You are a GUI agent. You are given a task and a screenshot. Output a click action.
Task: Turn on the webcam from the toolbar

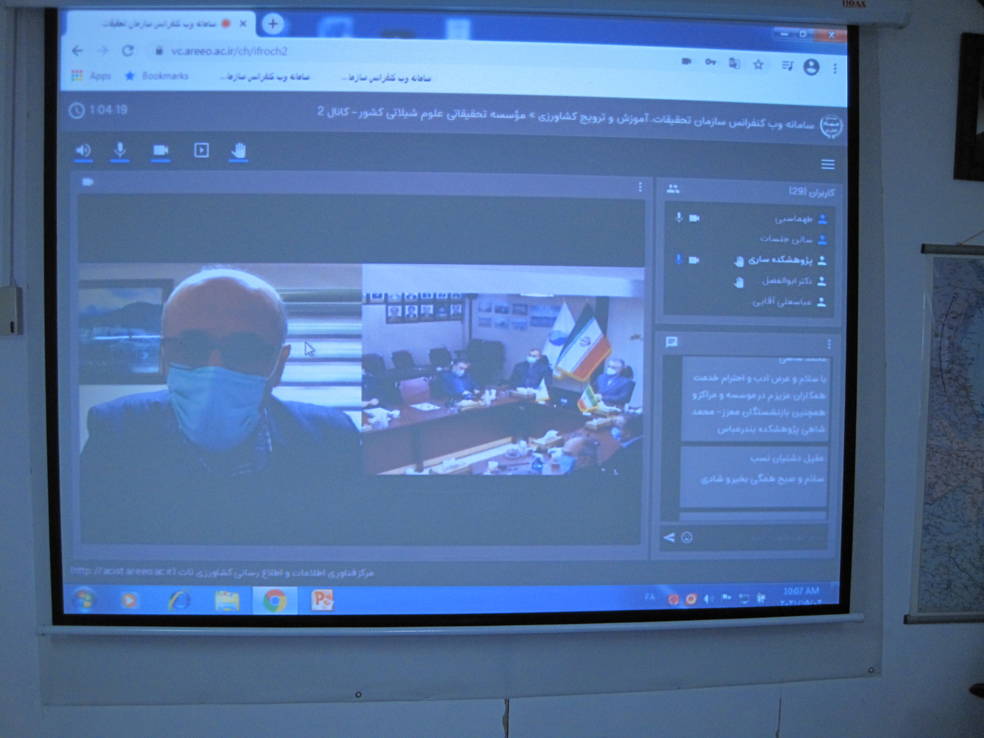click(x=160, y=151)
